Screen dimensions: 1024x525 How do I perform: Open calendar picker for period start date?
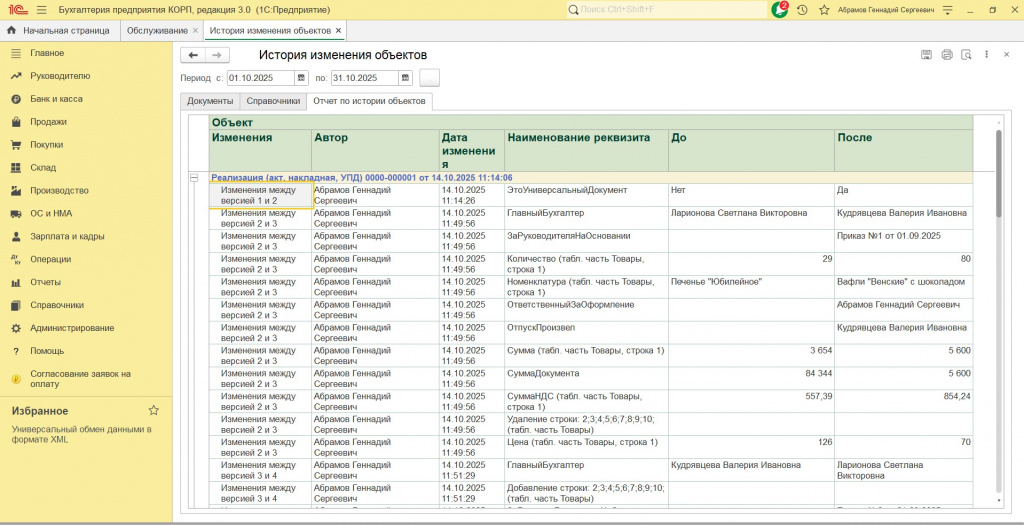[x=301, y=78]
